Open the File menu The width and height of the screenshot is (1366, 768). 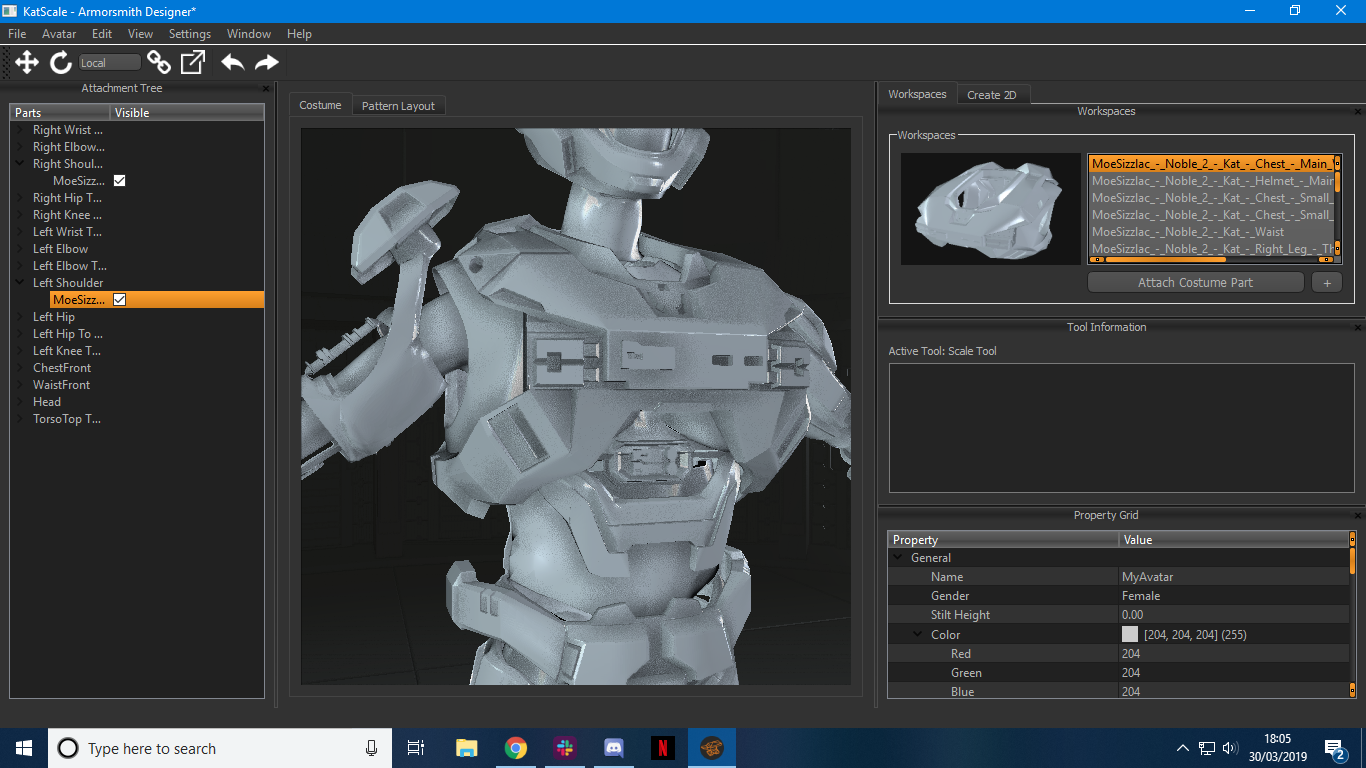point(17,34)
